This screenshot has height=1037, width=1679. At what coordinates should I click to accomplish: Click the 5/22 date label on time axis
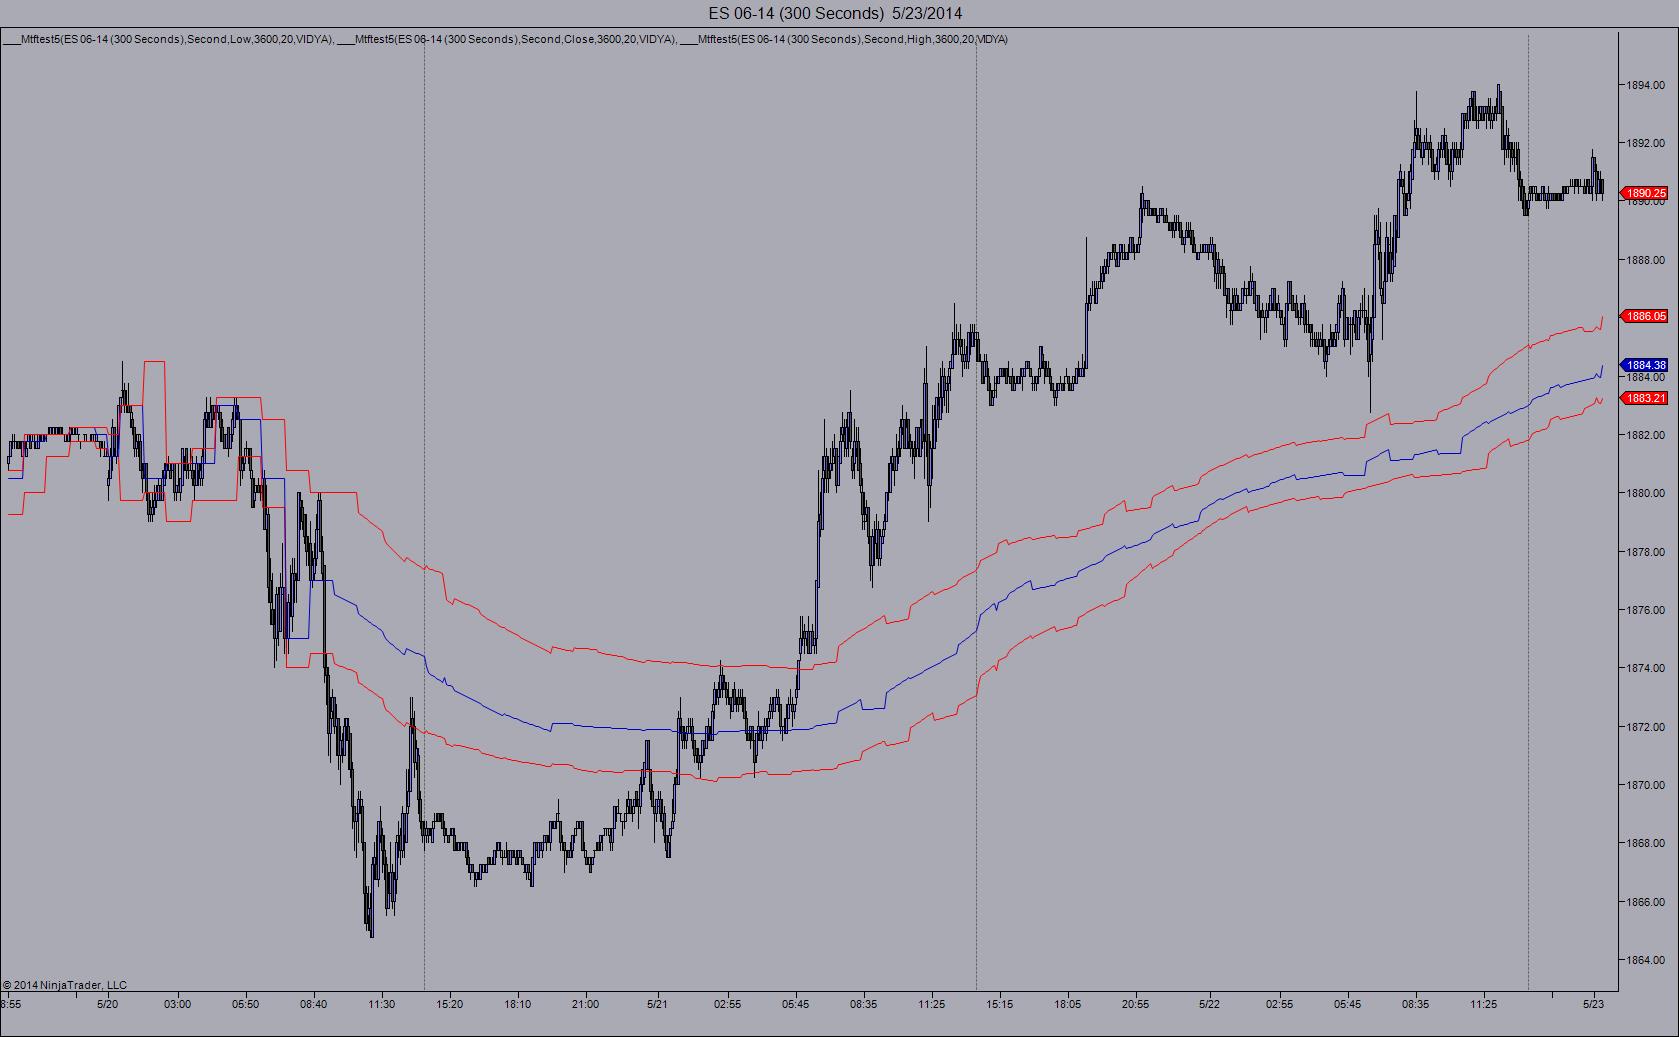[x=1209, y=1004]
